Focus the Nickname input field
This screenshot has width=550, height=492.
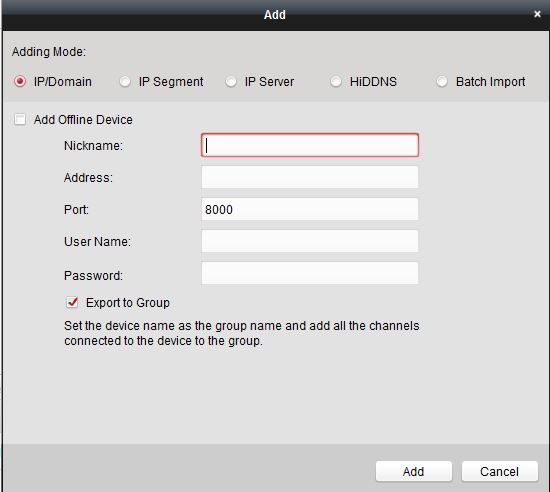pos(310,145)
